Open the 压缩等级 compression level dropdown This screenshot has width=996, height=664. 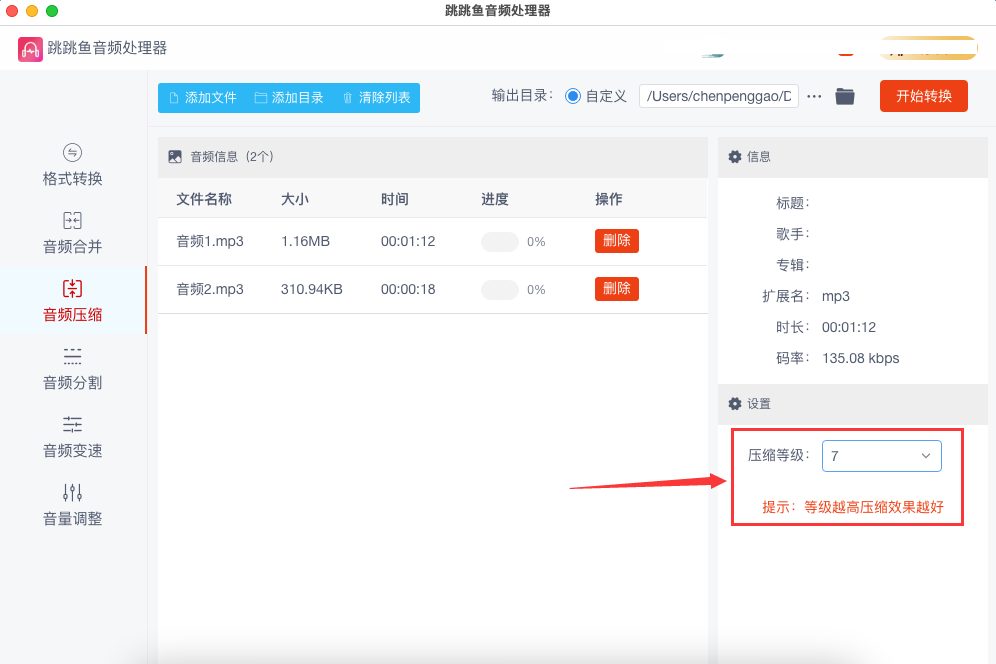pos(882,456)
